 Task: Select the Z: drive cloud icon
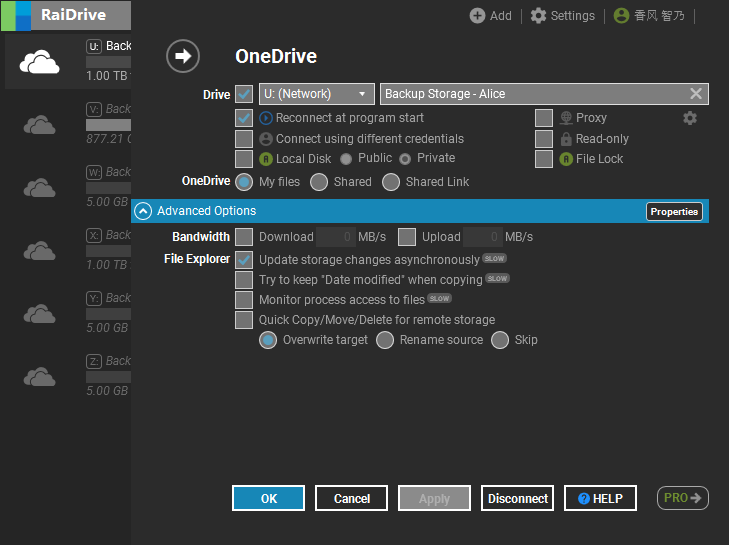coord(39,377)
